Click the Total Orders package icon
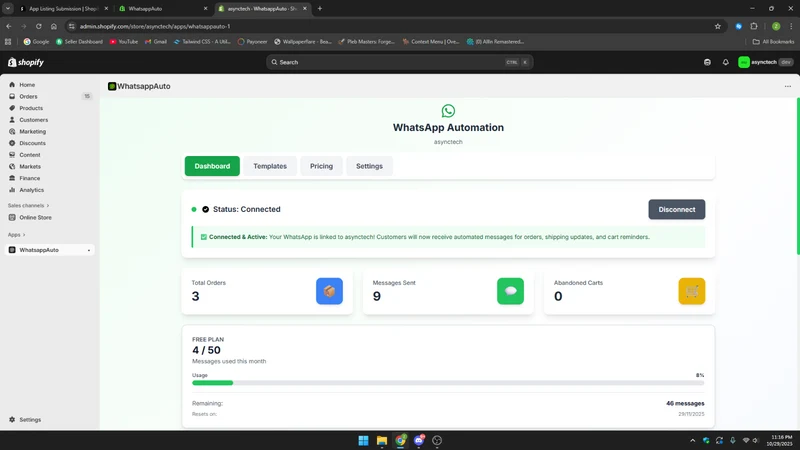Viewport: 800px width, 450px height. (329, 291)
